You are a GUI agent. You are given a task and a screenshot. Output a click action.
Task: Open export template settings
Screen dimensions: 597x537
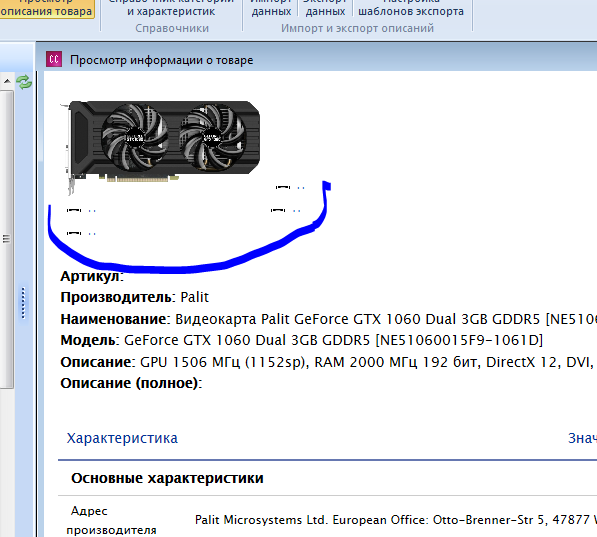pos(411,8)
